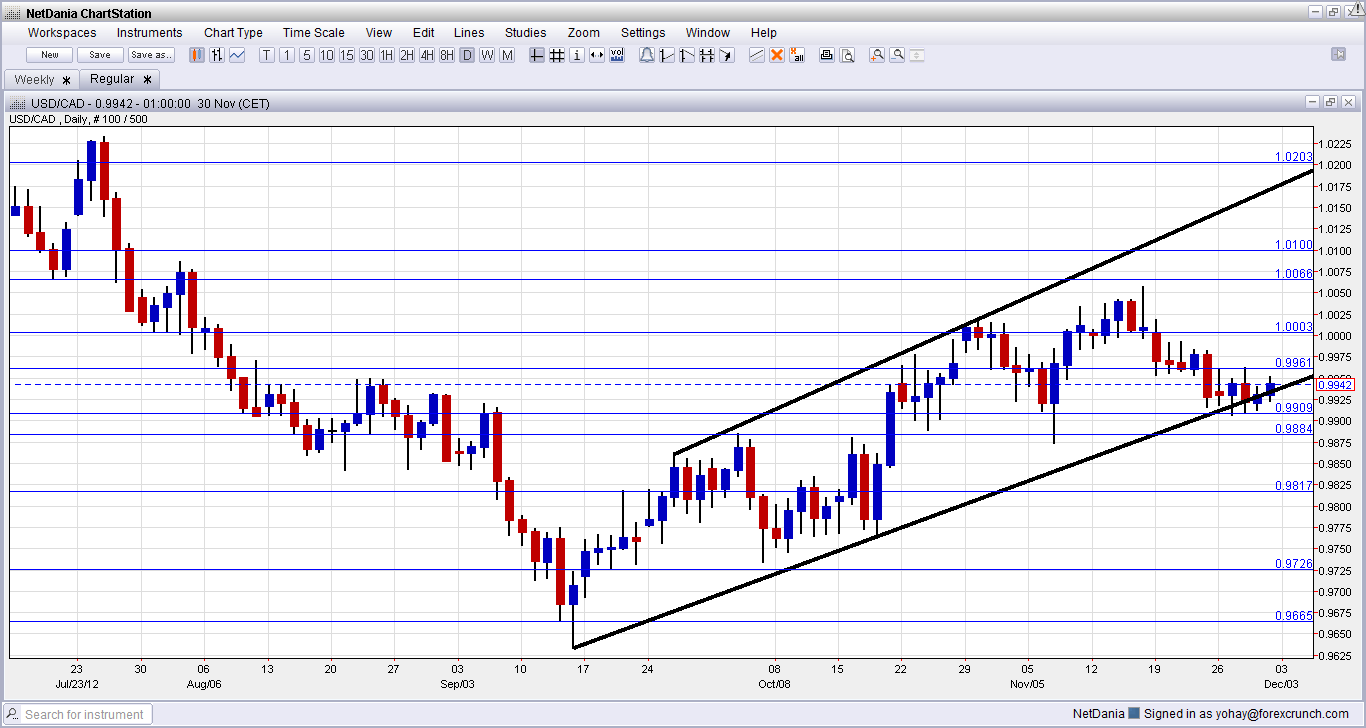Click the zoom out magnifier icon
This screenshot has width=1366, height=728.
click(897, 55)
